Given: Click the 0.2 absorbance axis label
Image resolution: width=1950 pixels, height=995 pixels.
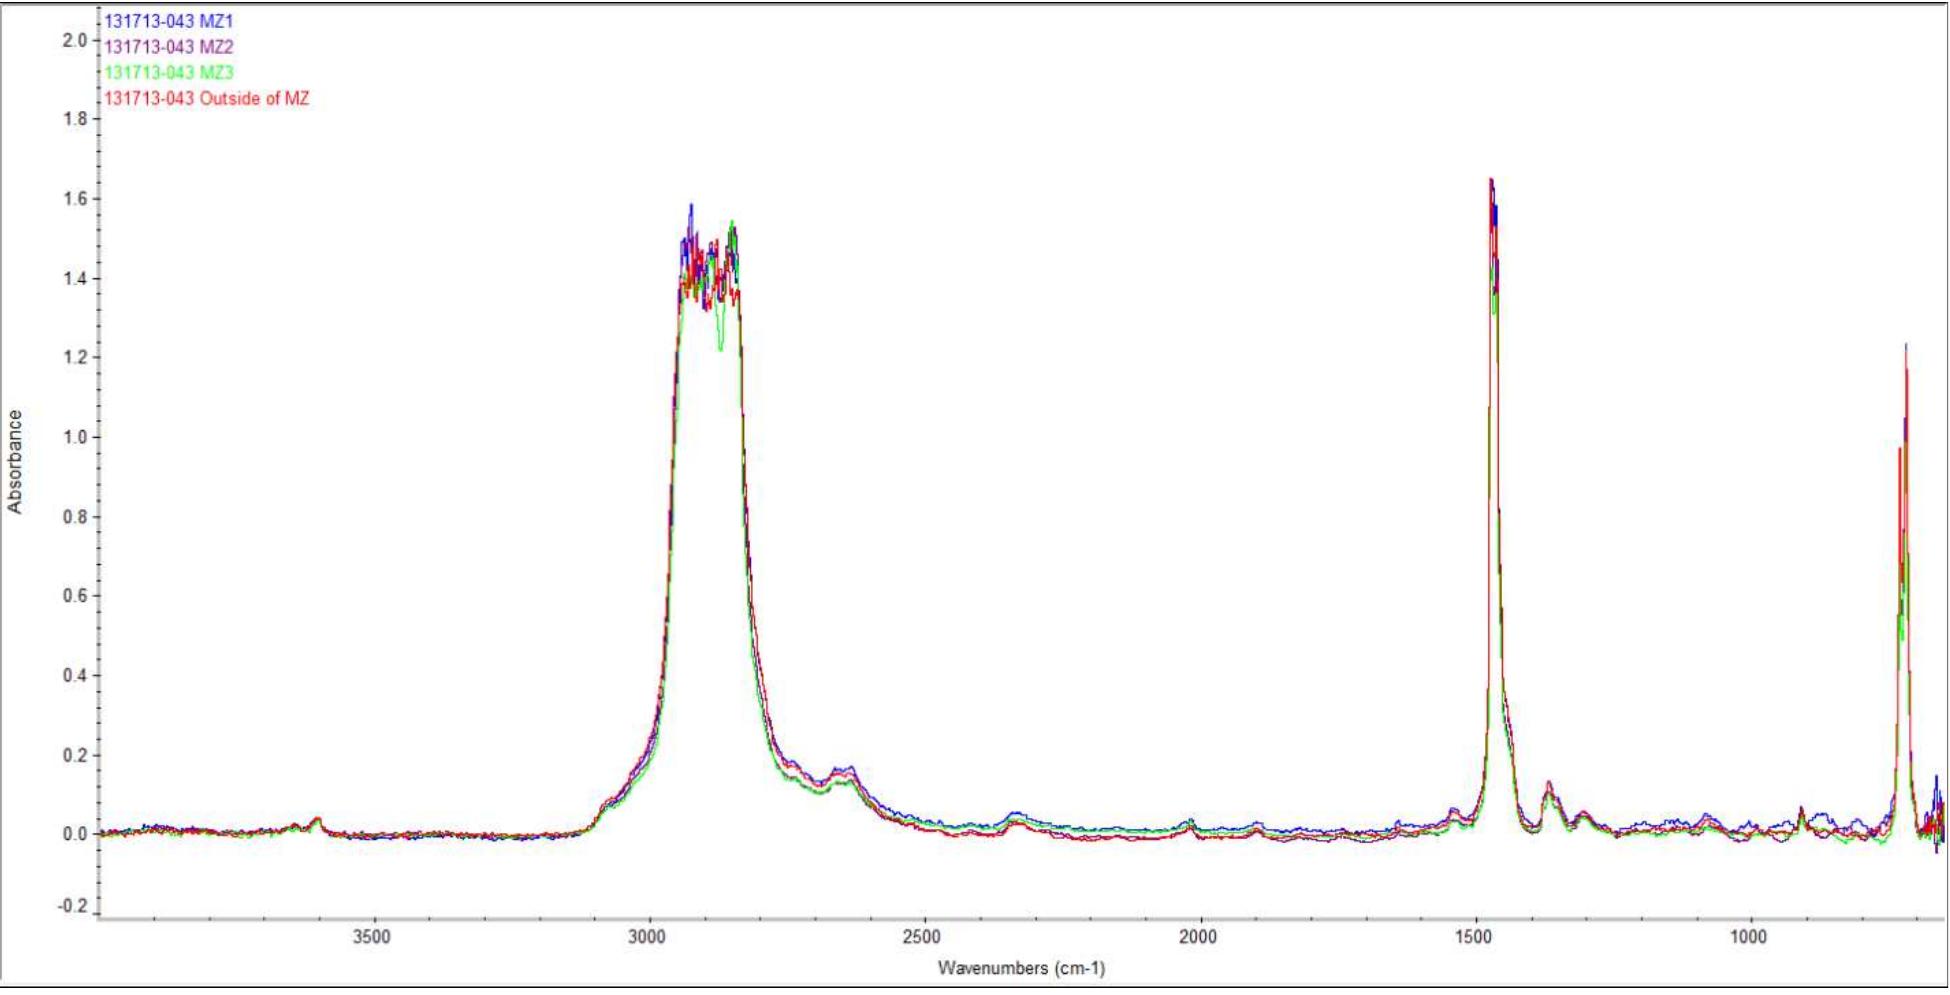Looking at the screenshot, I should (x=75, y=755).
